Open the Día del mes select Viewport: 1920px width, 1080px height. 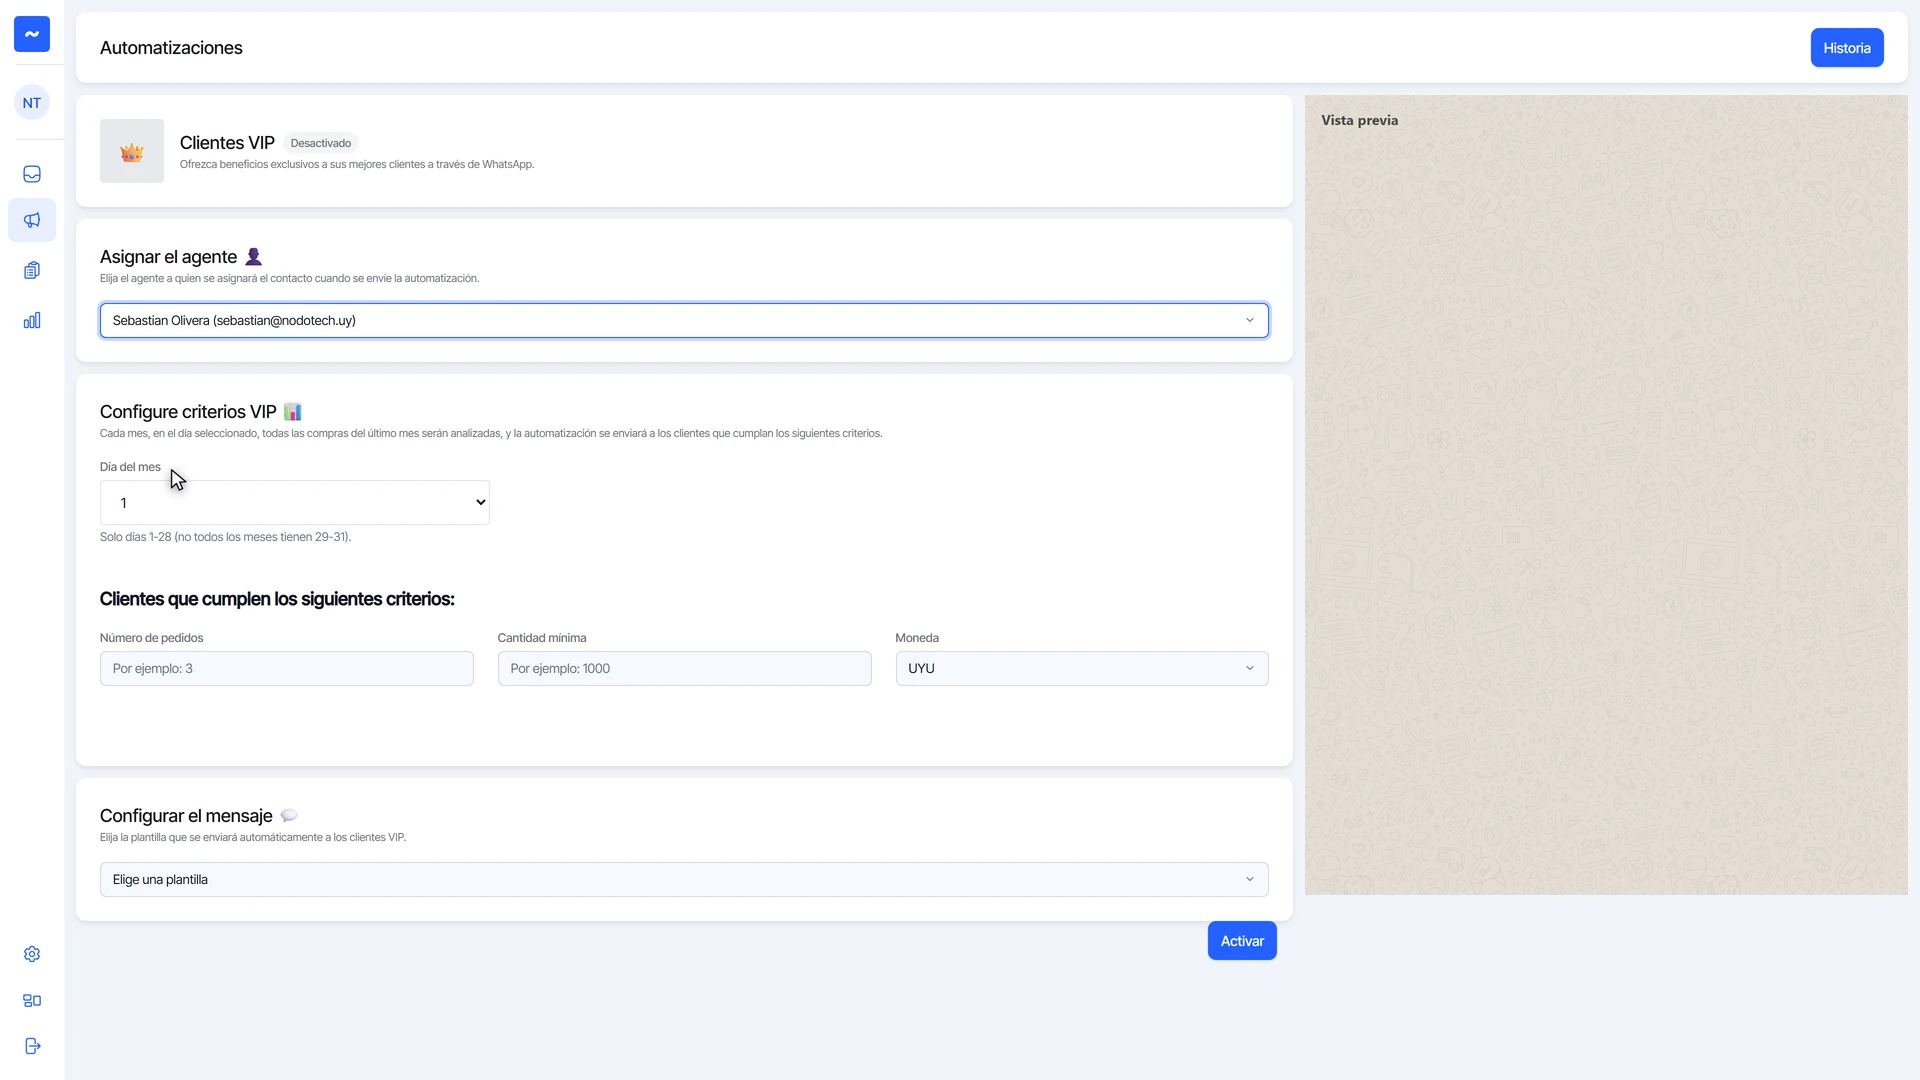[x=295, y=503]
